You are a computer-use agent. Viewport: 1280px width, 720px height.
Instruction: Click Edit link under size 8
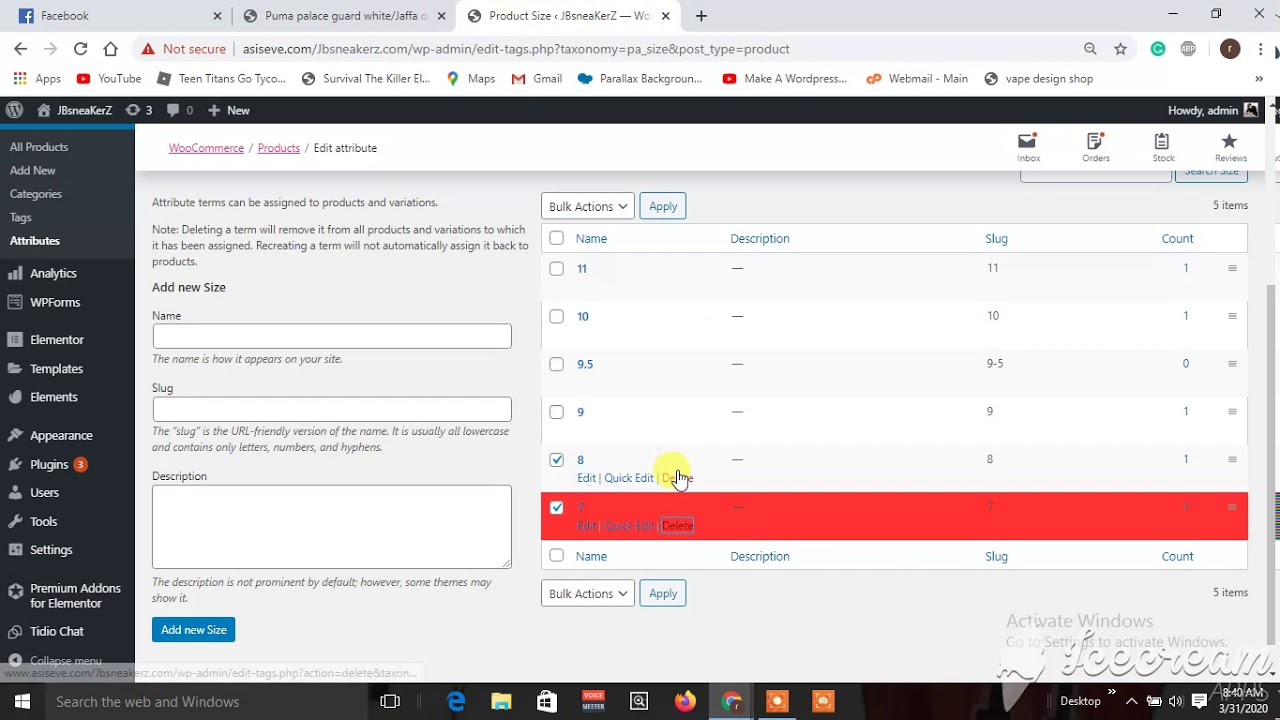point(586,478)
